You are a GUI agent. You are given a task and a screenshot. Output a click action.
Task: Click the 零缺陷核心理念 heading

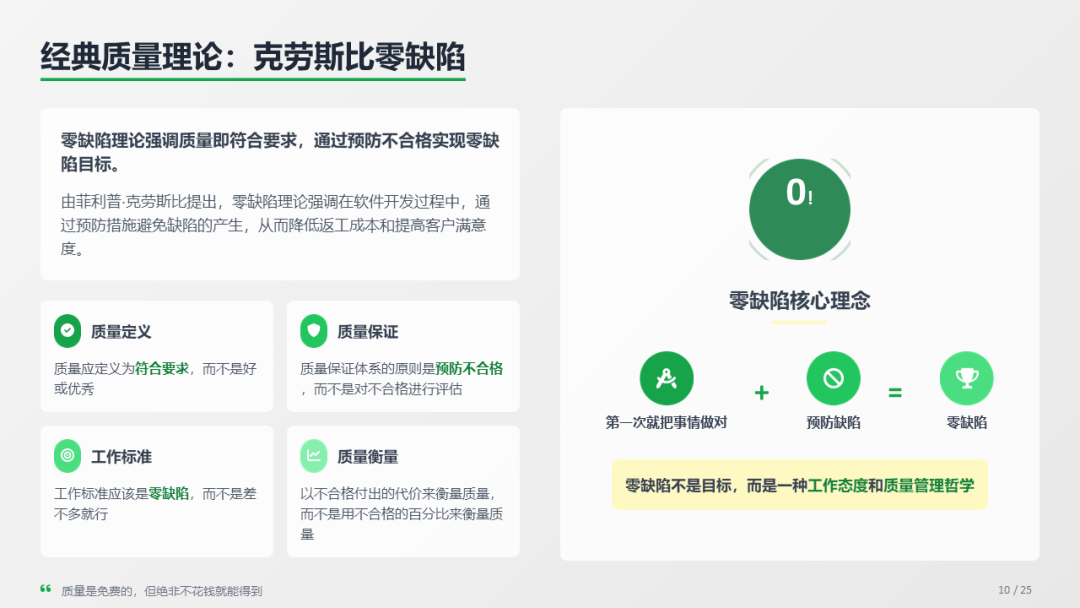click(x=799, y=300)
